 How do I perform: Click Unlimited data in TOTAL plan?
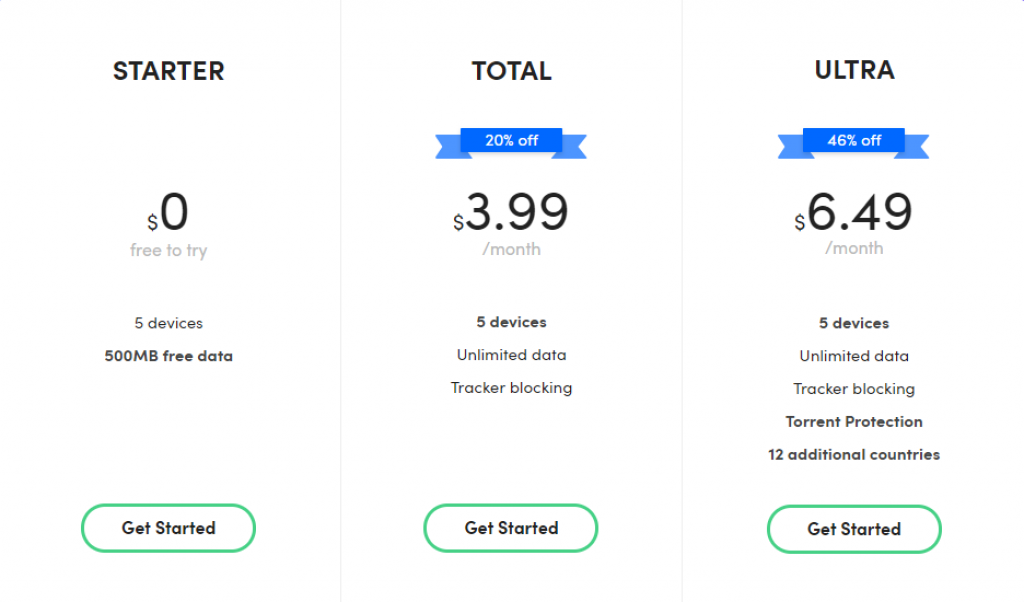click(x=511, y=355)
